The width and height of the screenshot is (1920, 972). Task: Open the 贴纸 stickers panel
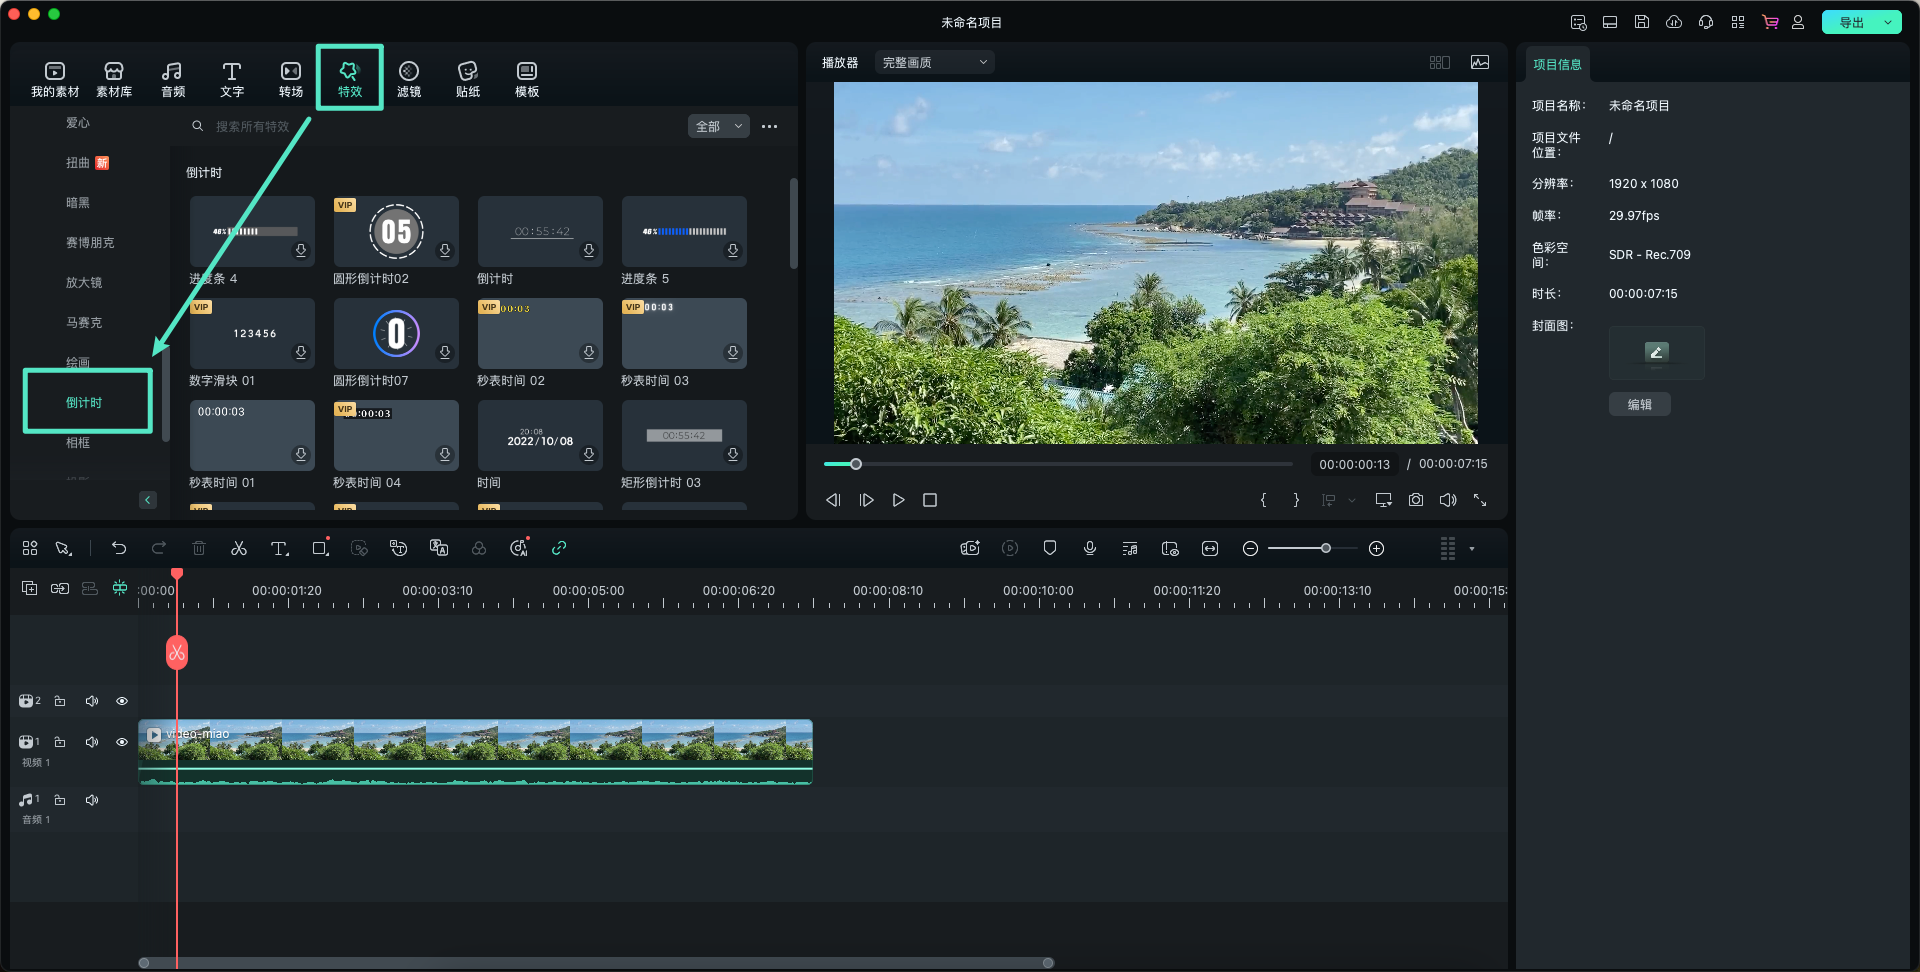coord(467,78)
